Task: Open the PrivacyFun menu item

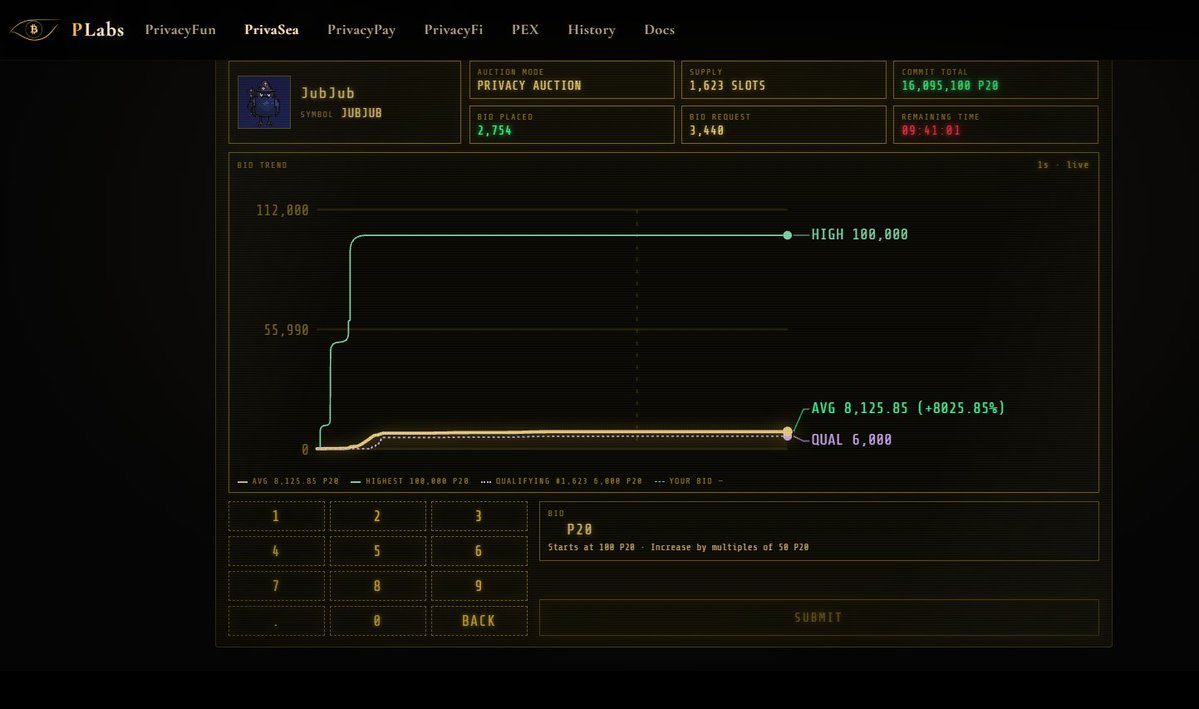Action: point(180,30)
